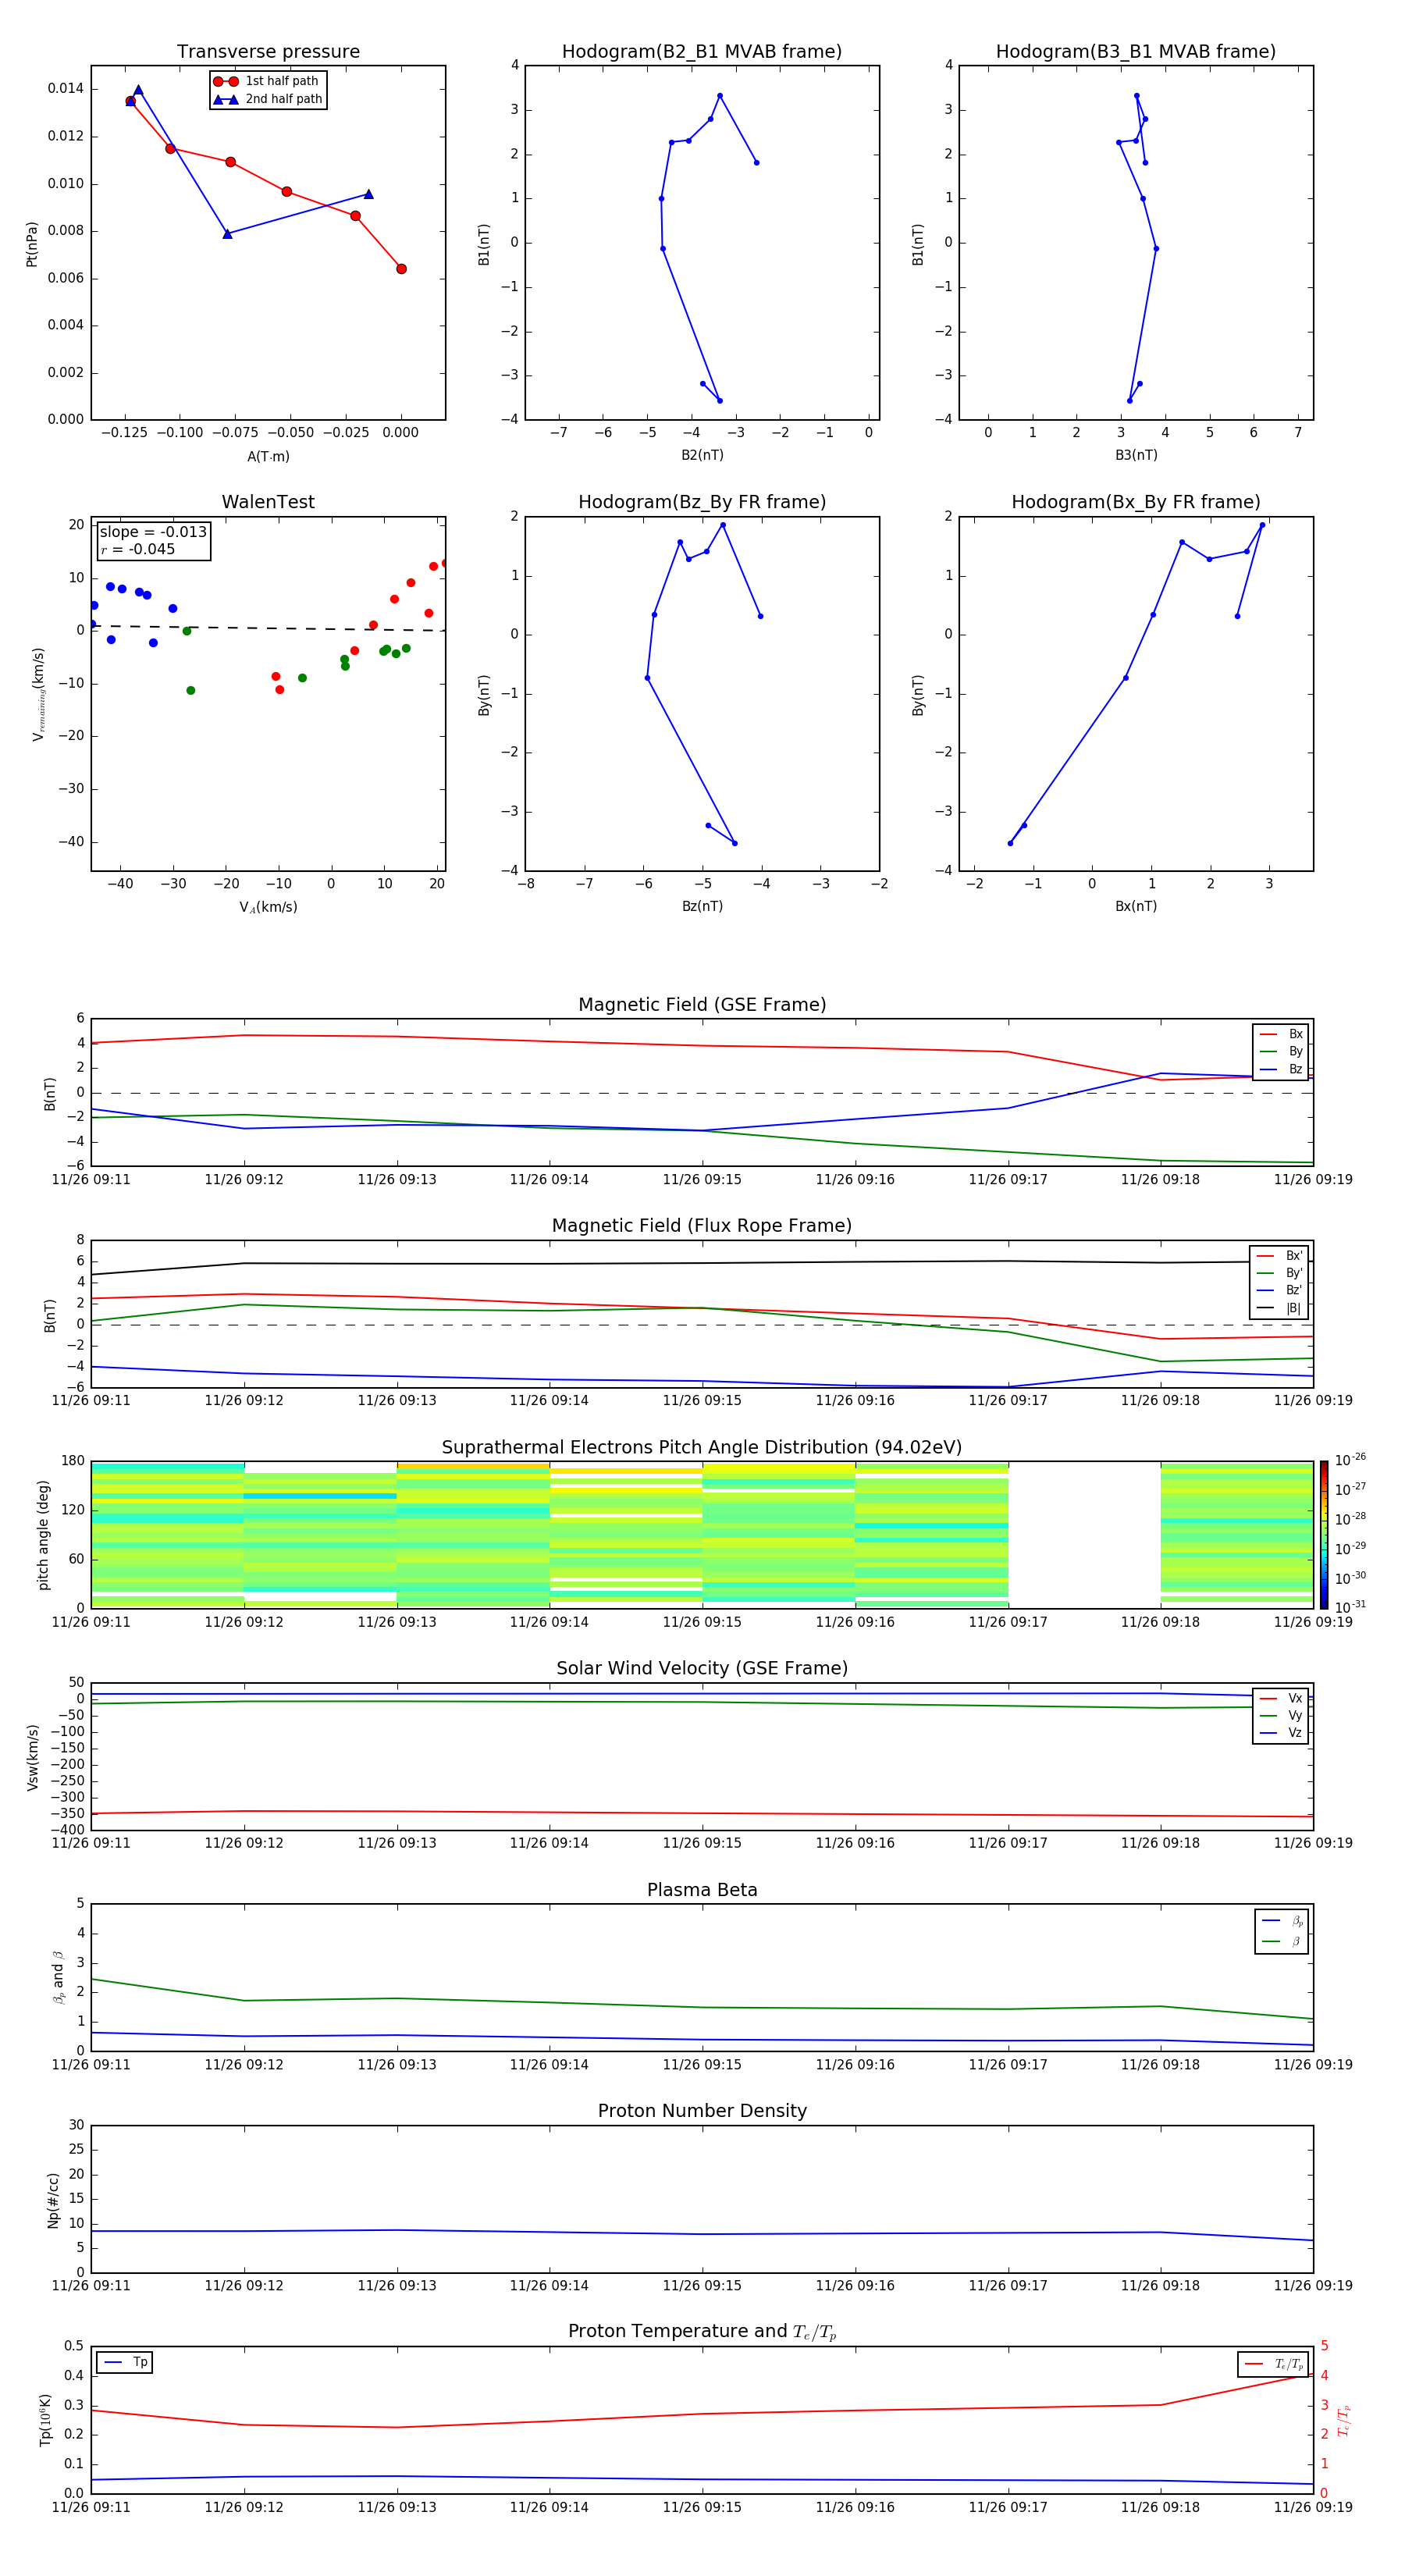Click the 'β' legend entry in Plasma Beta
The width and height of the screenshot is (1405, 2576).
(1282, 1941)
